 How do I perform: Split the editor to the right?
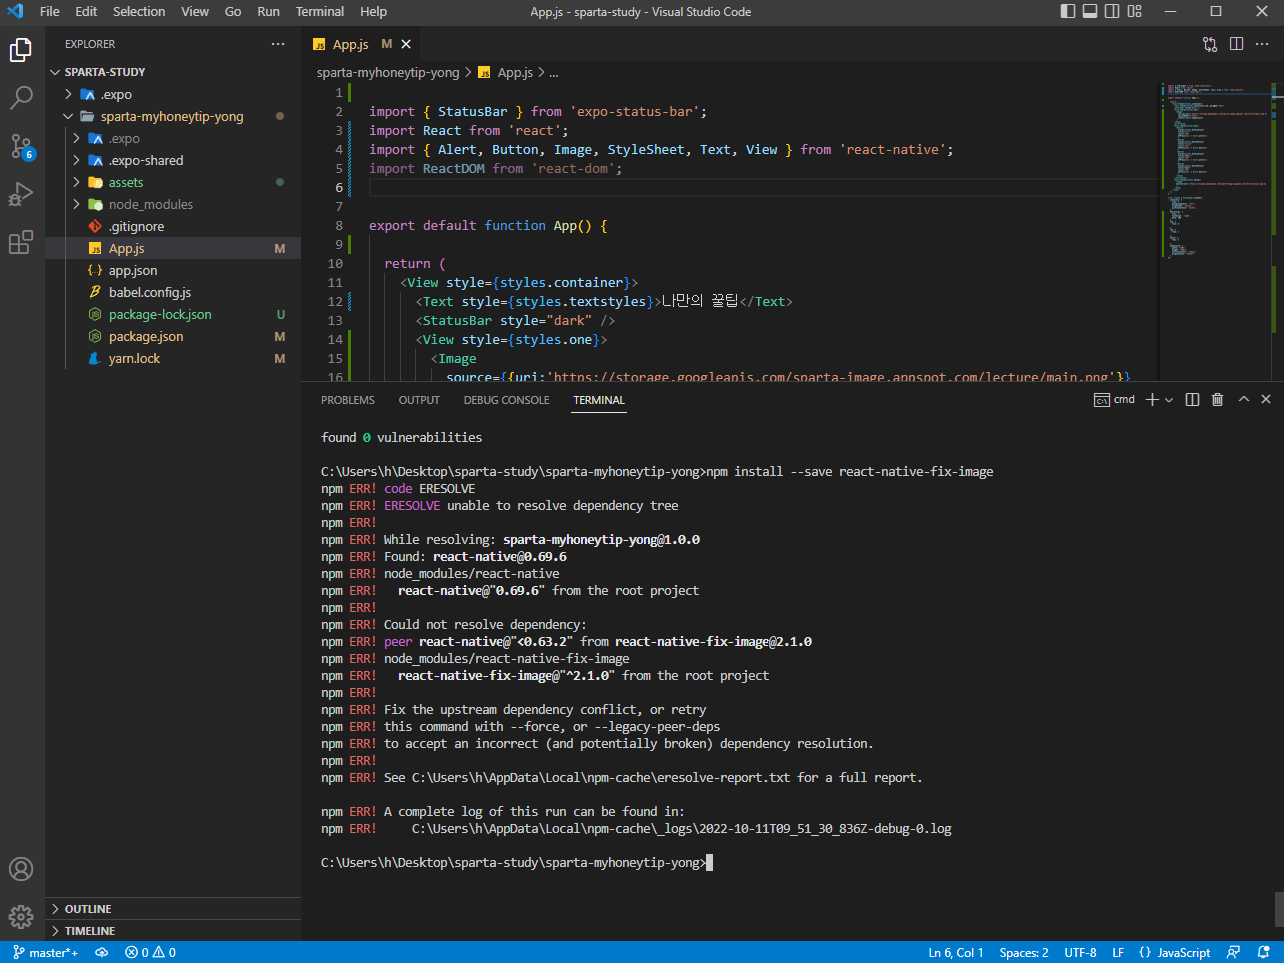1236,44
